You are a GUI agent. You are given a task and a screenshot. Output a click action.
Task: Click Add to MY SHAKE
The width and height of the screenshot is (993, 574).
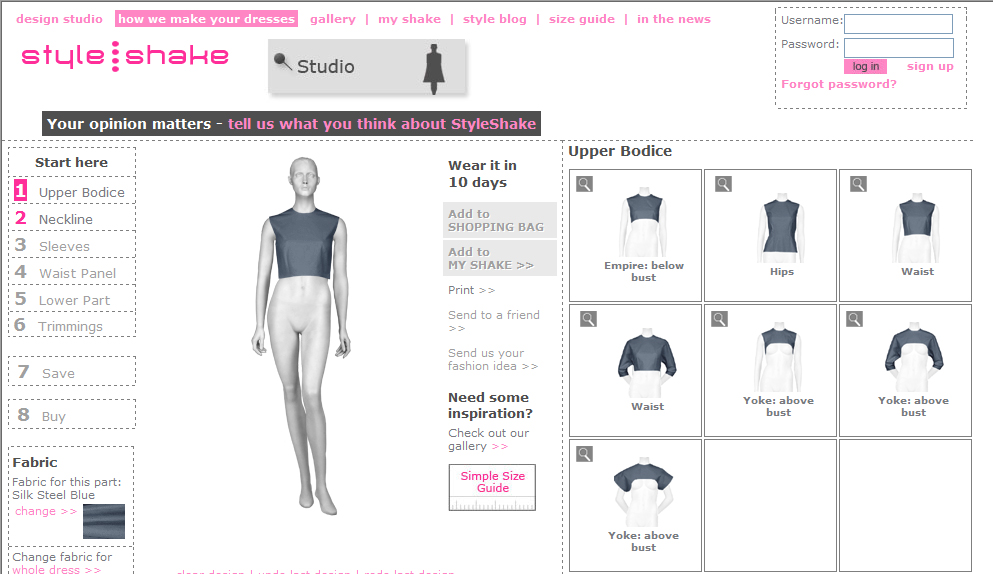pos(500,258)
